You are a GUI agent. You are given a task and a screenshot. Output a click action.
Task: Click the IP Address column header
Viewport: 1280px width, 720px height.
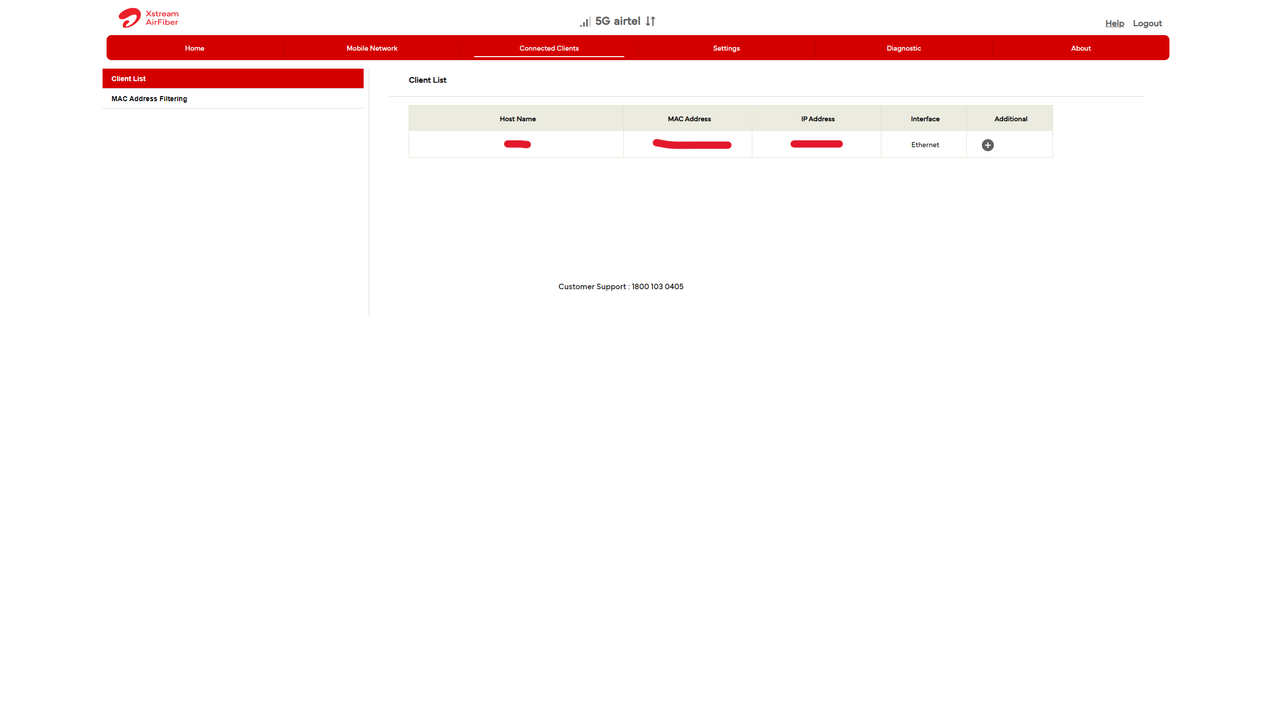click(817, 119)
